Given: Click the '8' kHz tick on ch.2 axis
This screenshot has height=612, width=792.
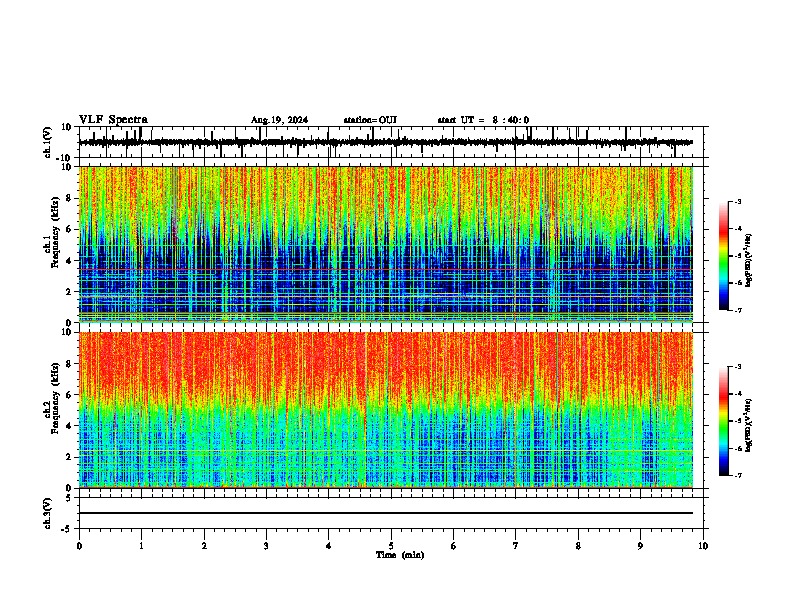Looking at the screenshot, I should (70, 364).
